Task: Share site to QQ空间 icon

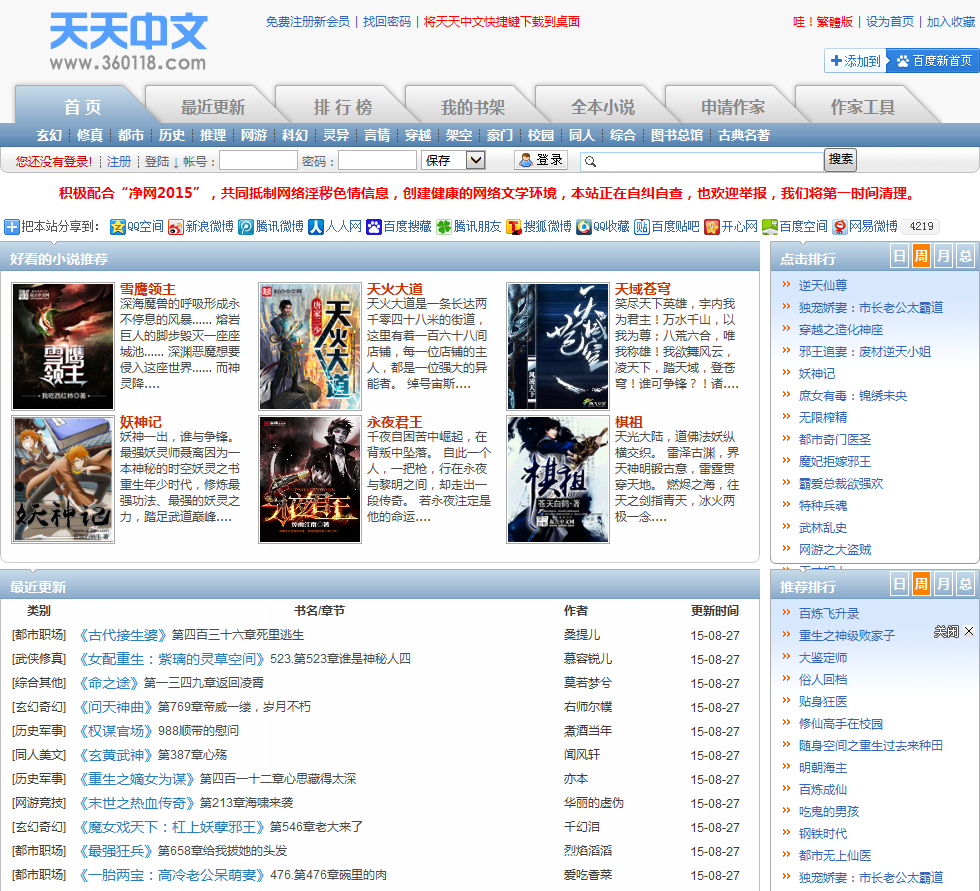Action: pos(117,227)
